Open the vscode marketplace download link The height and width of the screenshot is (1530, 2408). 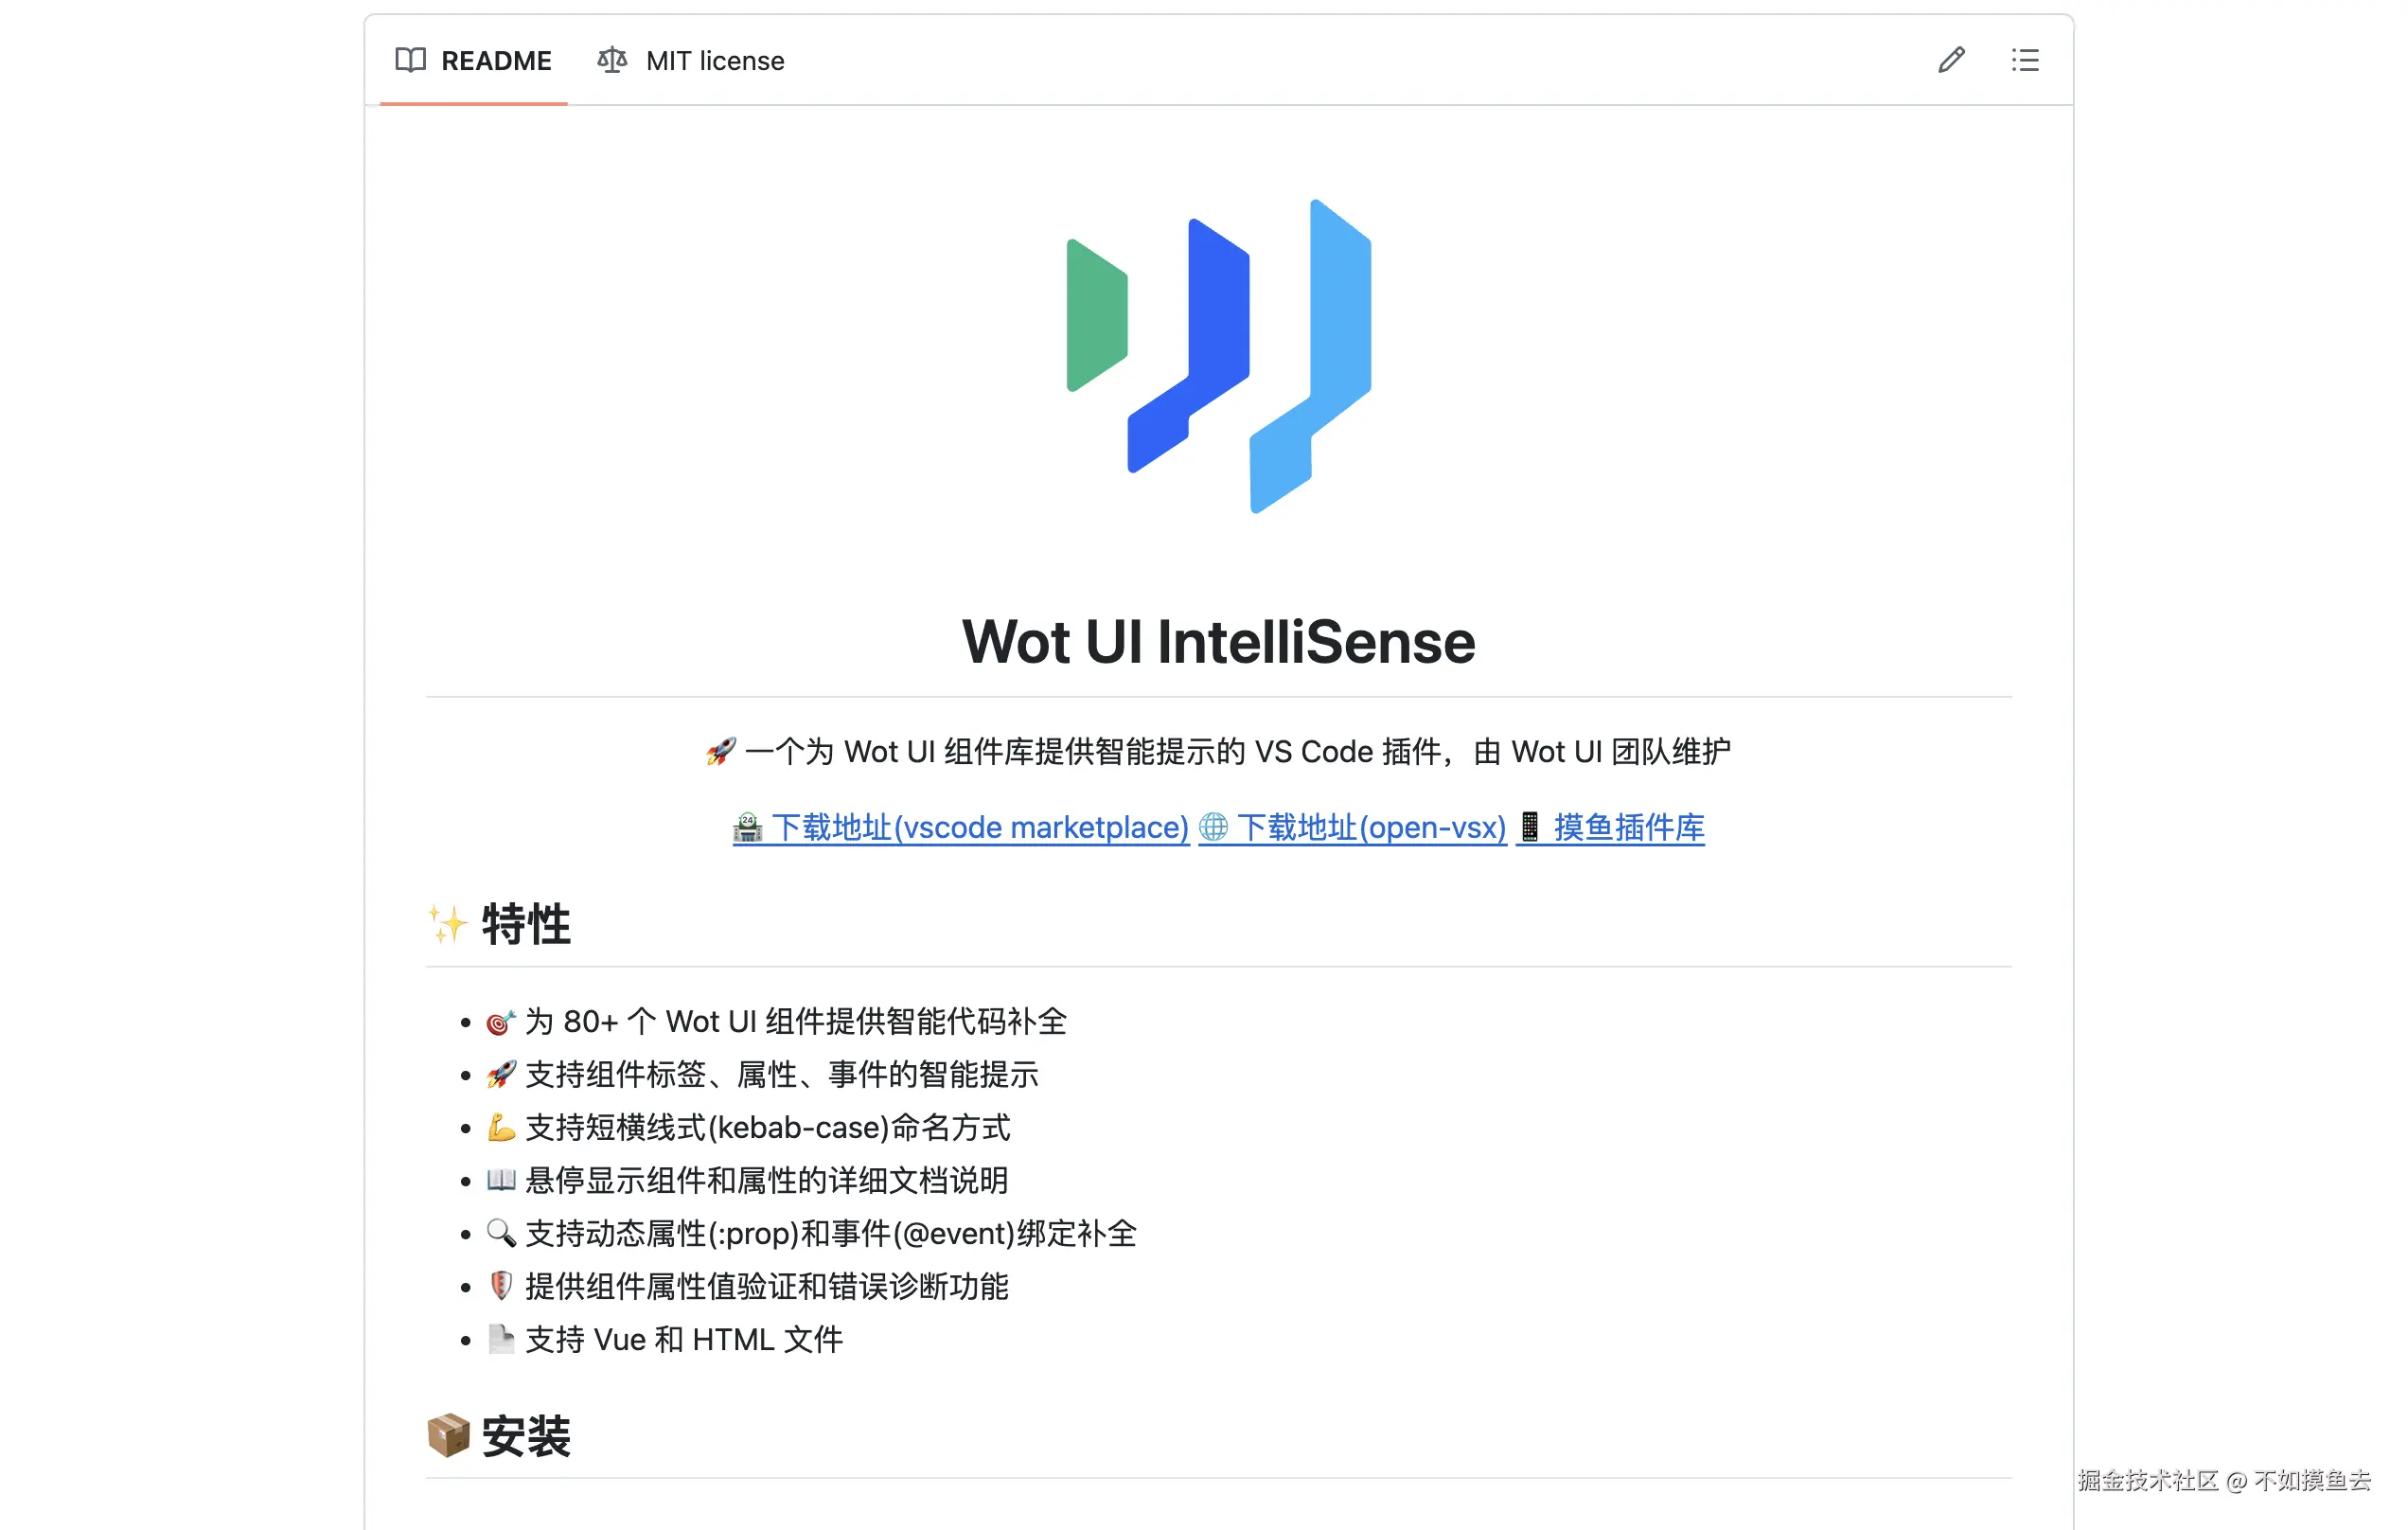[979, 827]
